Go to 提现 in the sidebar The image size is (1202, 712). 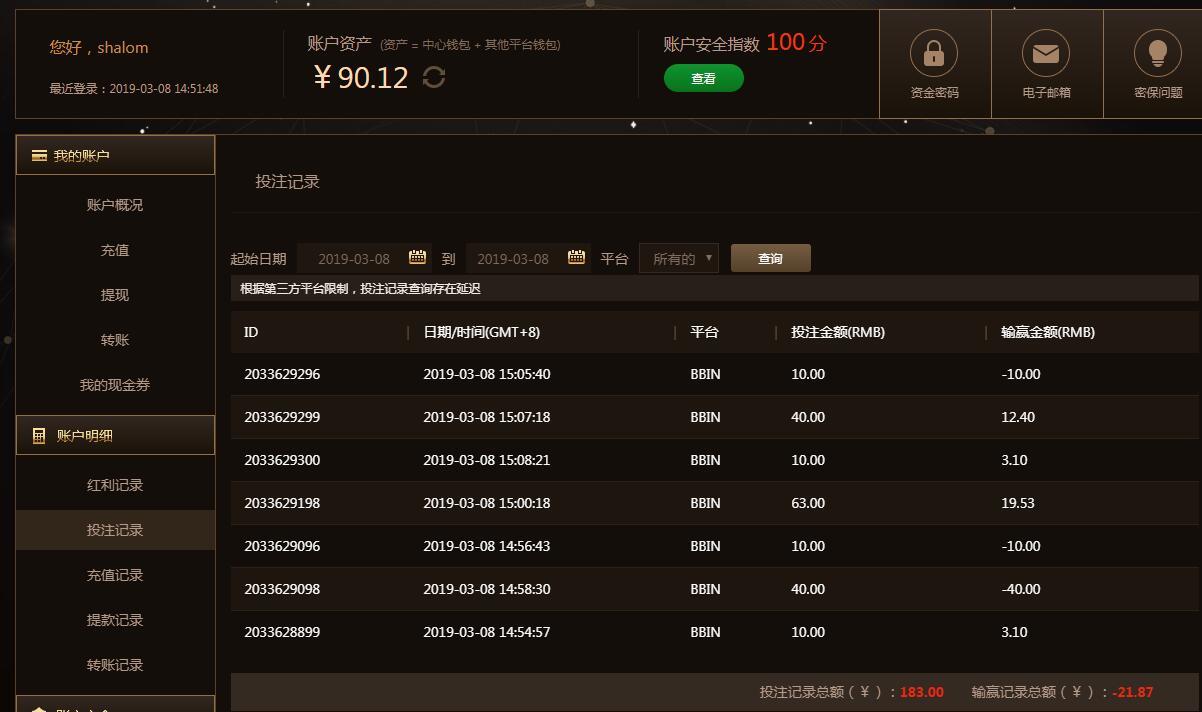pos(115,295)
